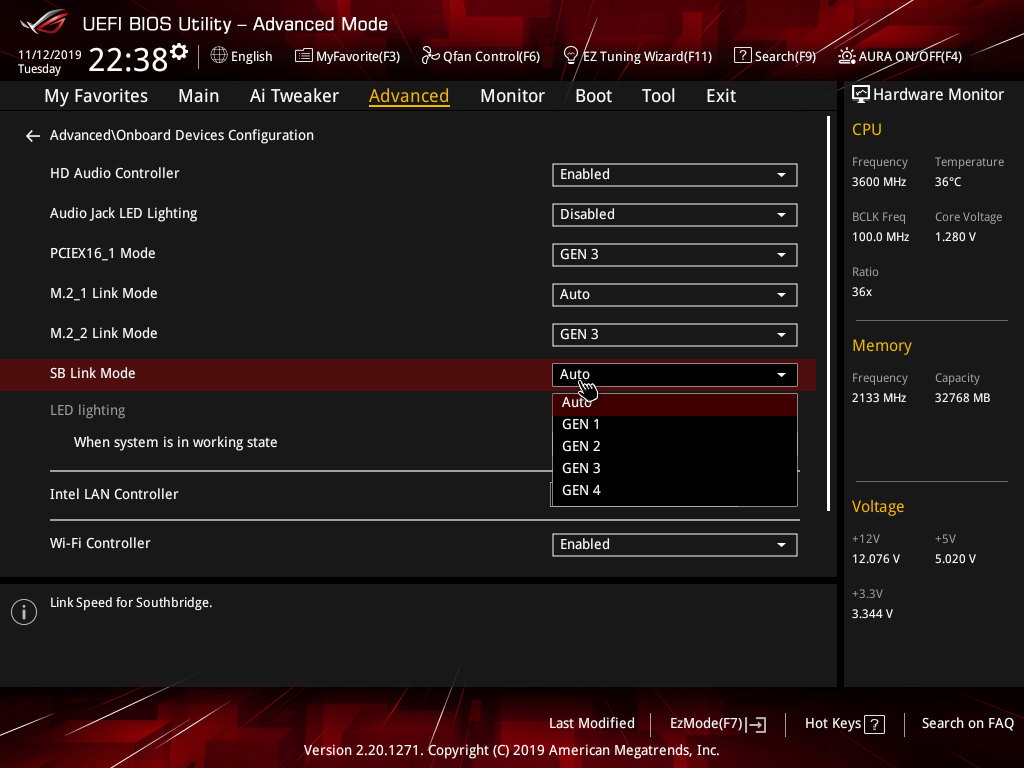Click PCIEX16_1 Mode label

[x=103, y=253]
